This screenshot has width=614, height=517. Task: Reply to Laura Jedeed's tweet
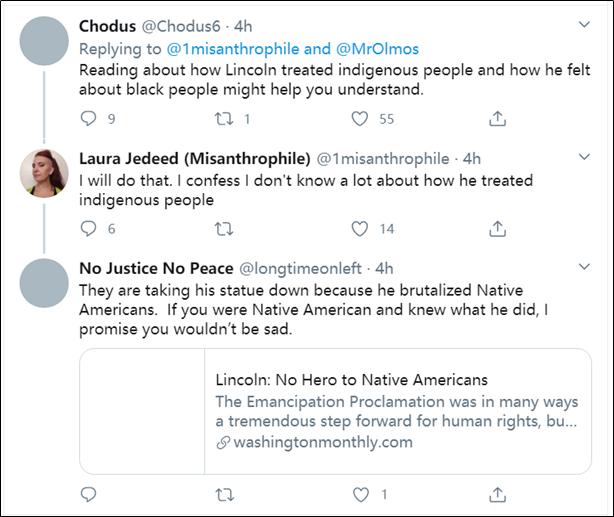pos(89,228)
